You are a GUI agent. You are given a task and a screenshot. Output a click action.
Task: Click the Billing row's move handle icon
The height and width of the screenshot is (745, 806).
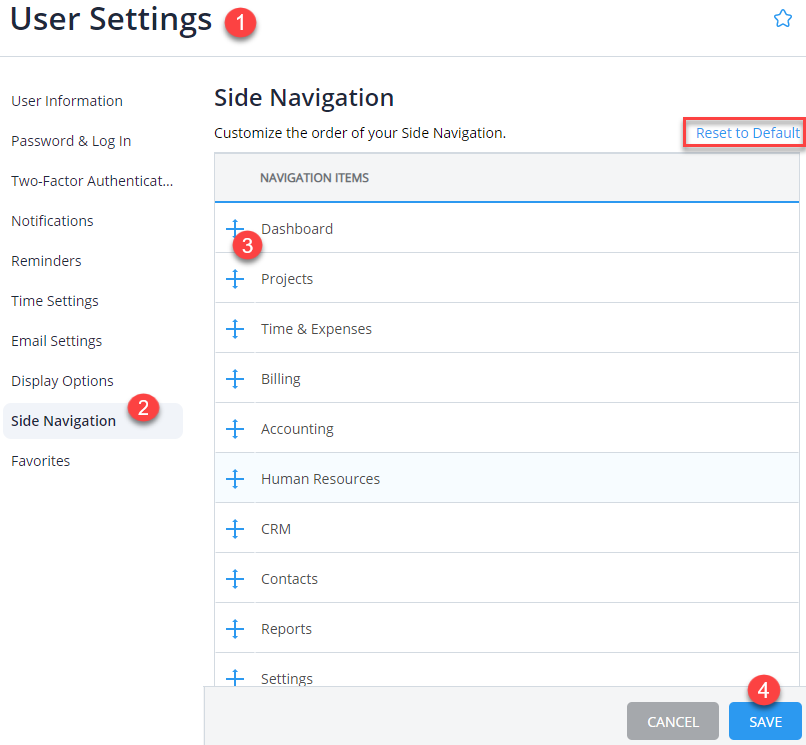pos(235,378)
